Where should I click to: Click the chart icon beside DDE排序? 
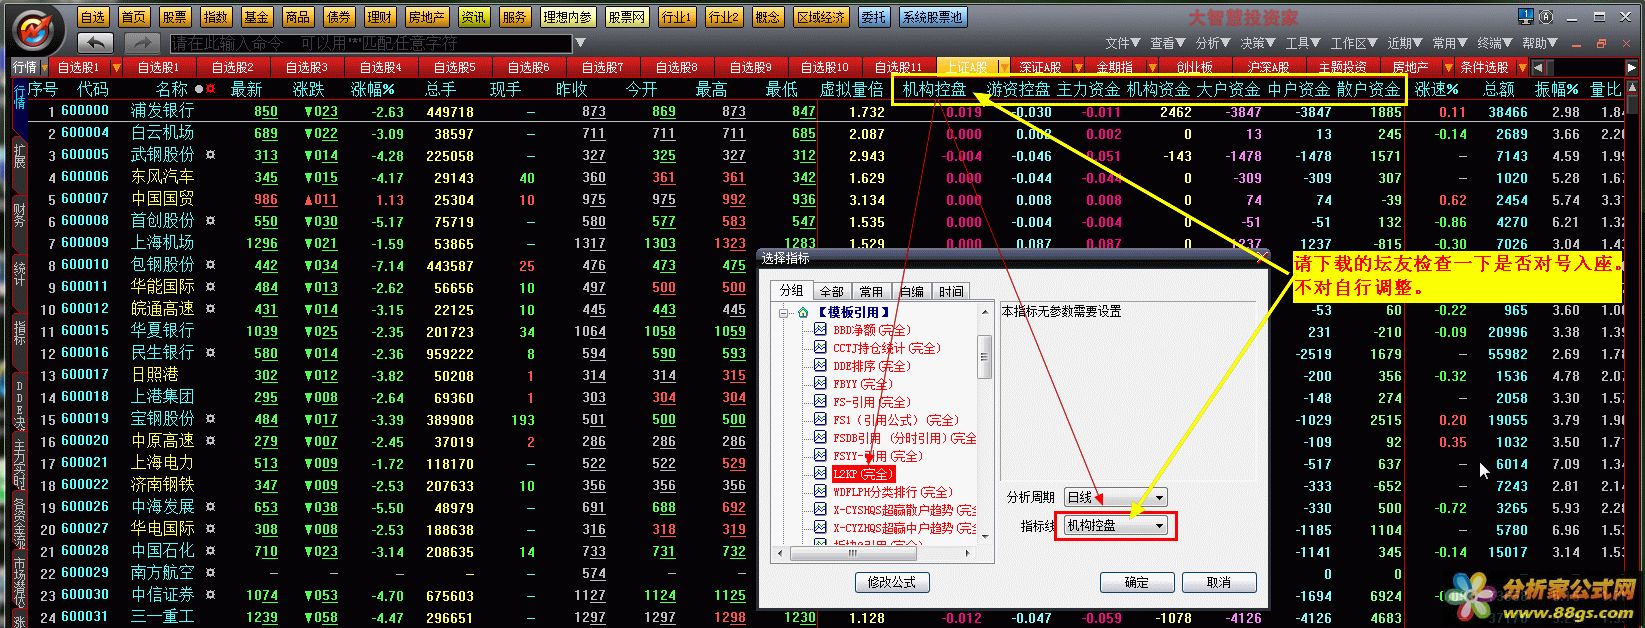(x=820, y=366)
